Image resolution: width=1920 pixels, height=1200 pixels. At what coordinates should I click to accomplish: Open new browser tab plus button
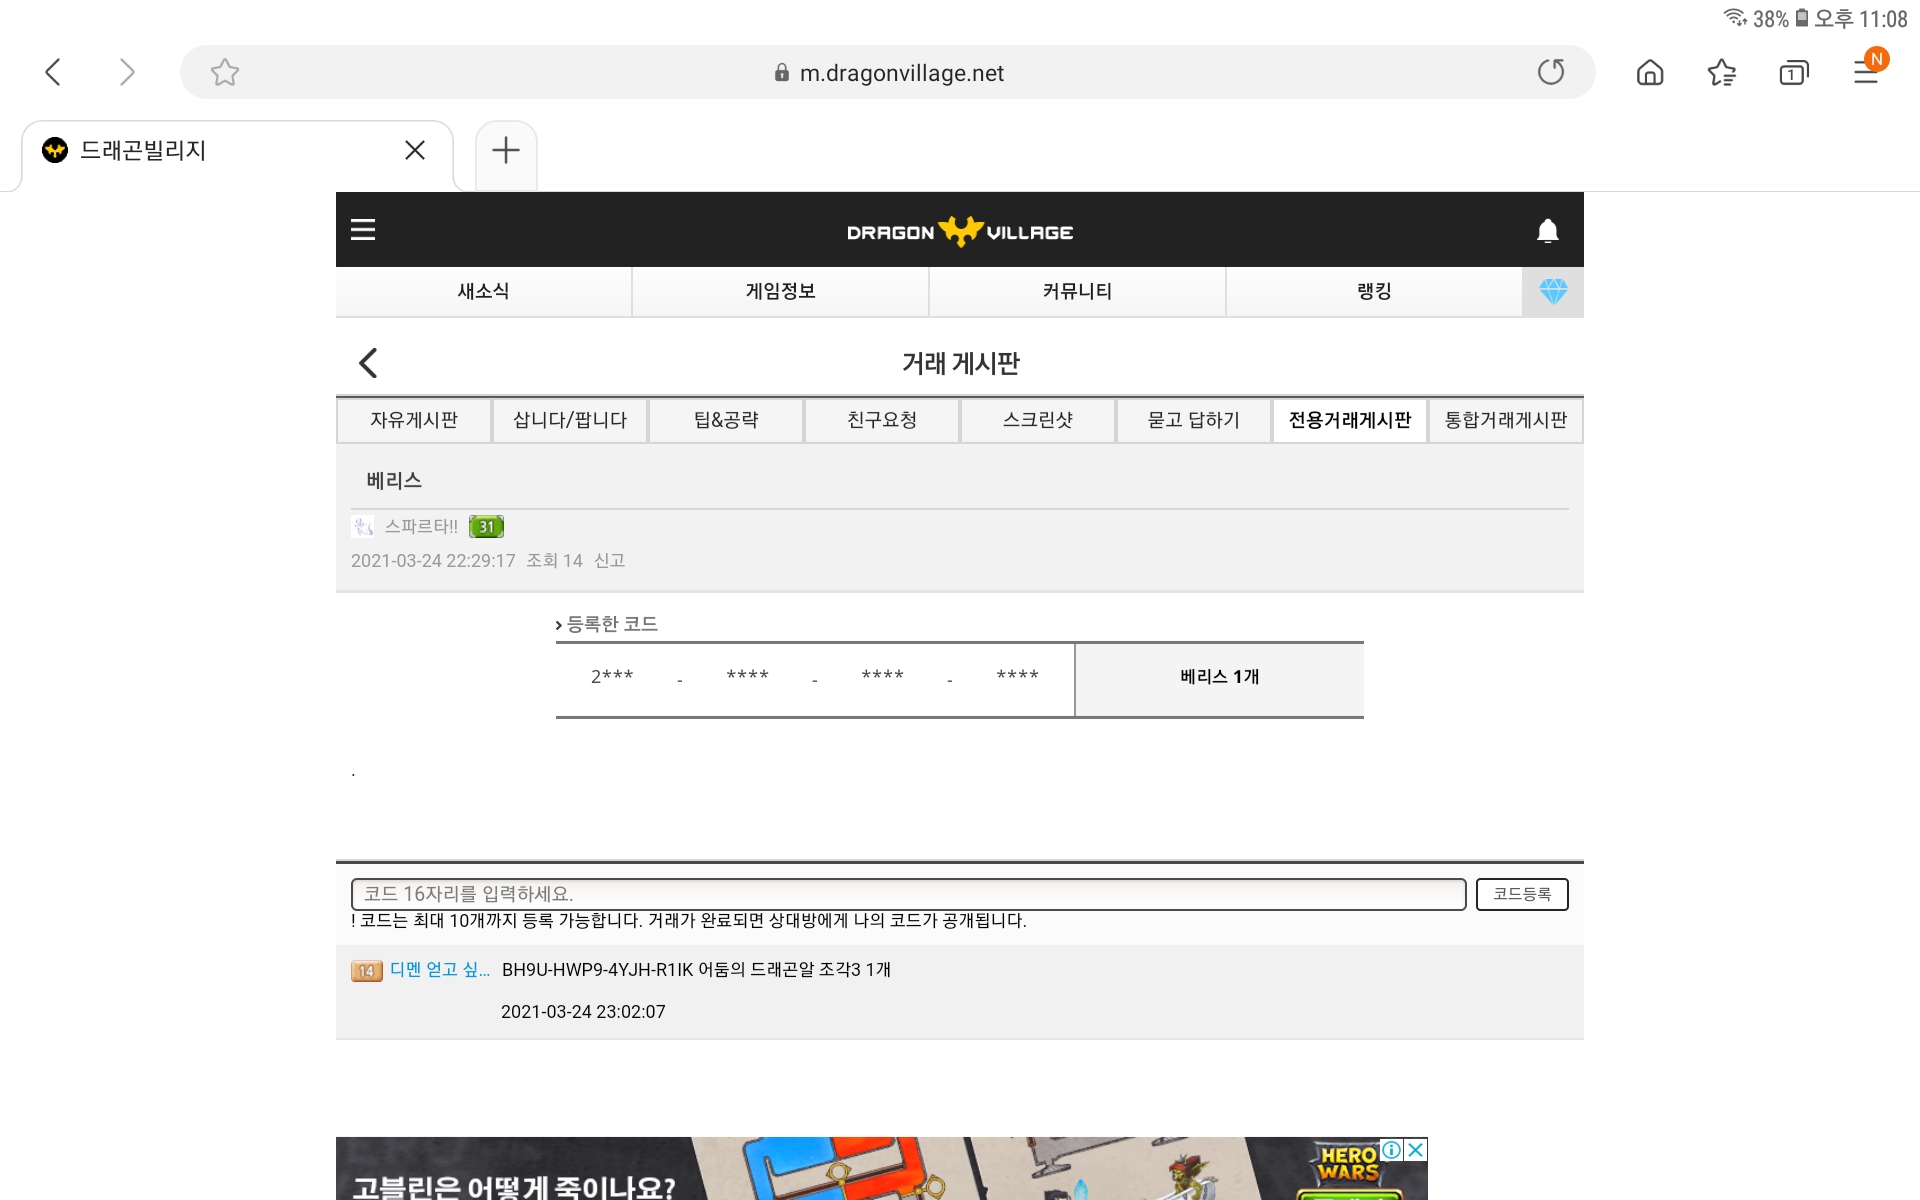506,150
